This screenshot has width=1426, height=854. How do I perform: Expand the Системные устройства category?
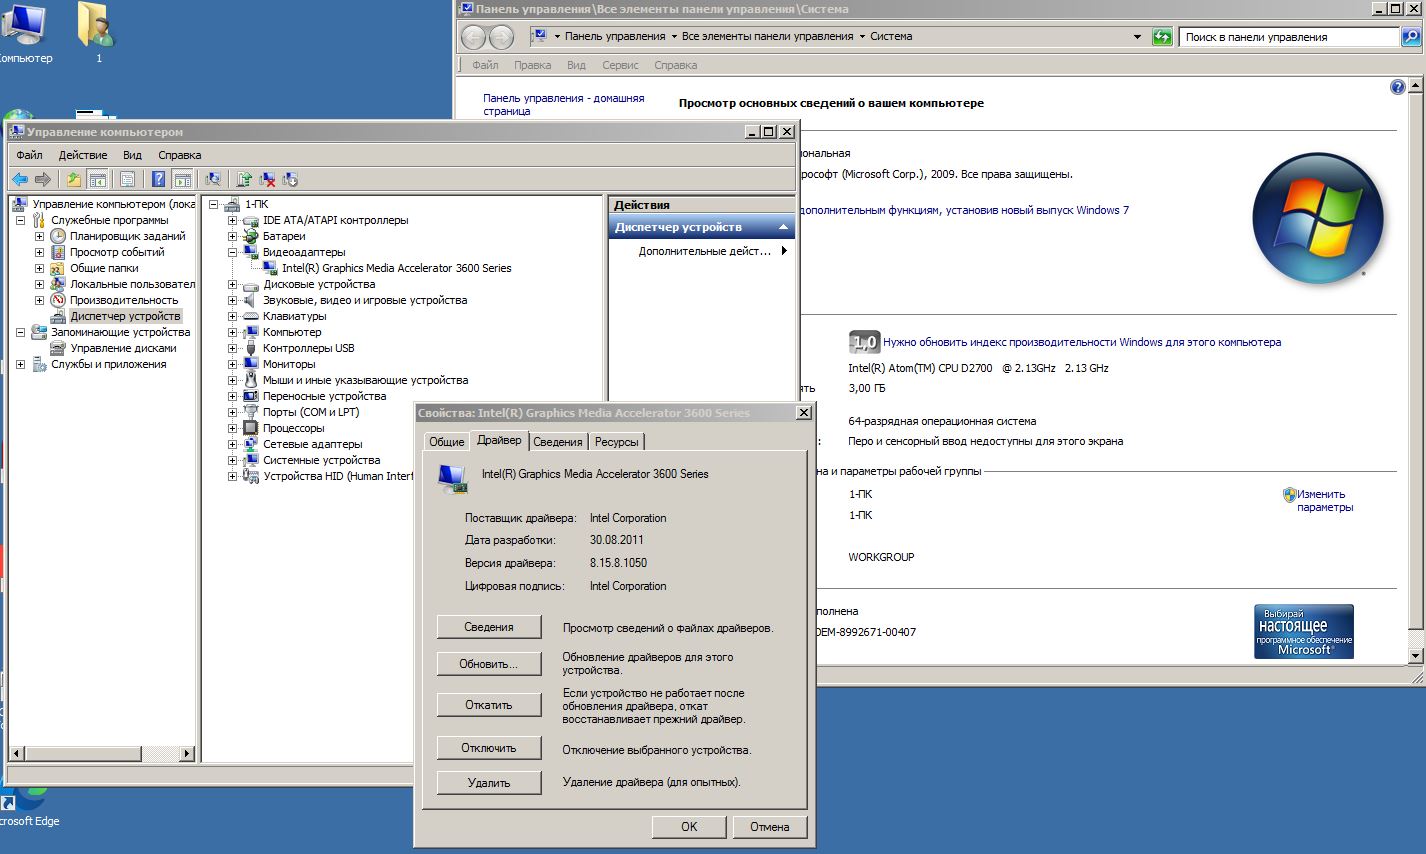232,460
